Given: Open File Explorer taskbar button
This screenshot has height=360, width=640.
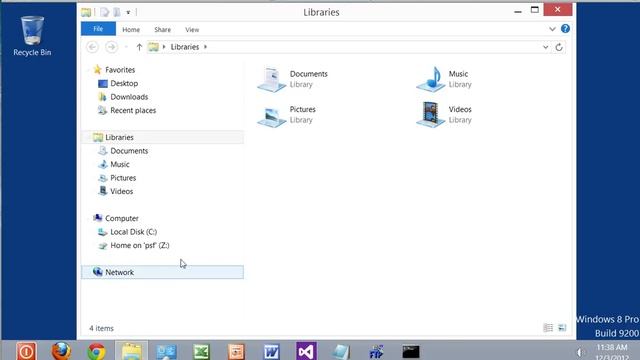Looking at the screenshot, I should pyautogui.click(x=131, y=351).
